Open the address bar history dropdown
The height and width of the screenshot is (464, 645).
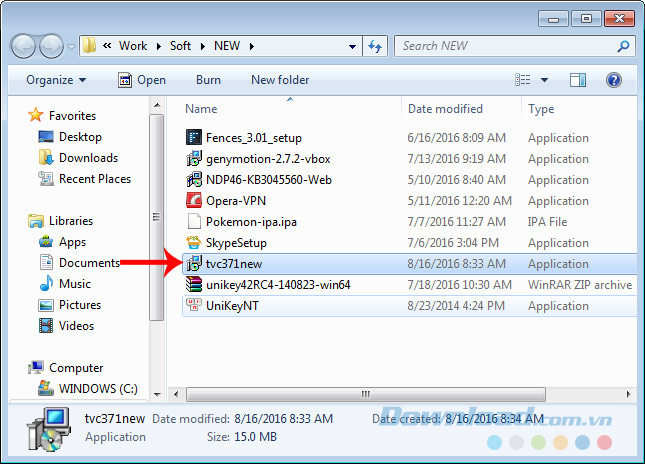click(352, 46)
